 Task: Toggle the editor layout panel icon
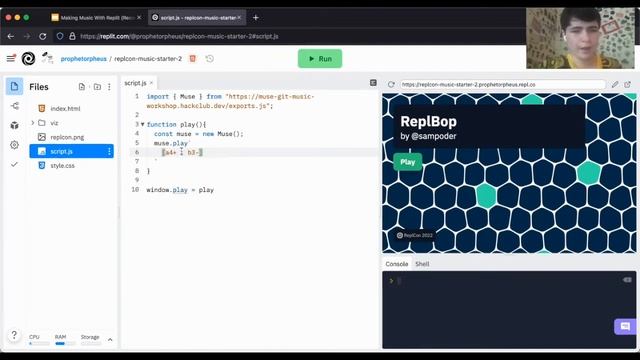pyautogui.click(x=373, y=83)
